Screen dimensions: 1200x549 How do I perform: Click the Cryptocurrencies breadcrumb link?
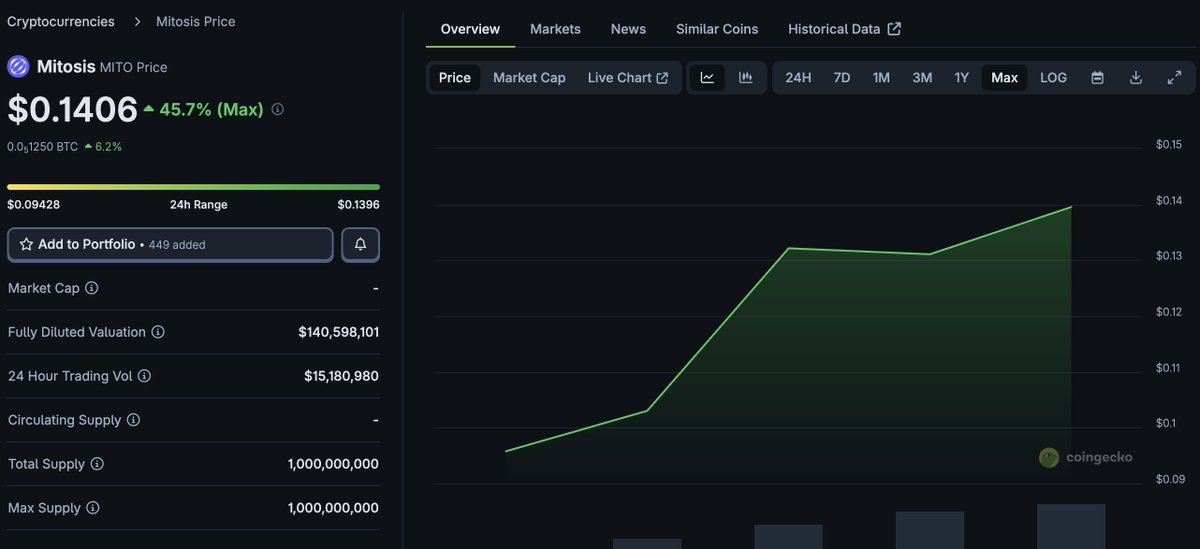coord(60,21)
